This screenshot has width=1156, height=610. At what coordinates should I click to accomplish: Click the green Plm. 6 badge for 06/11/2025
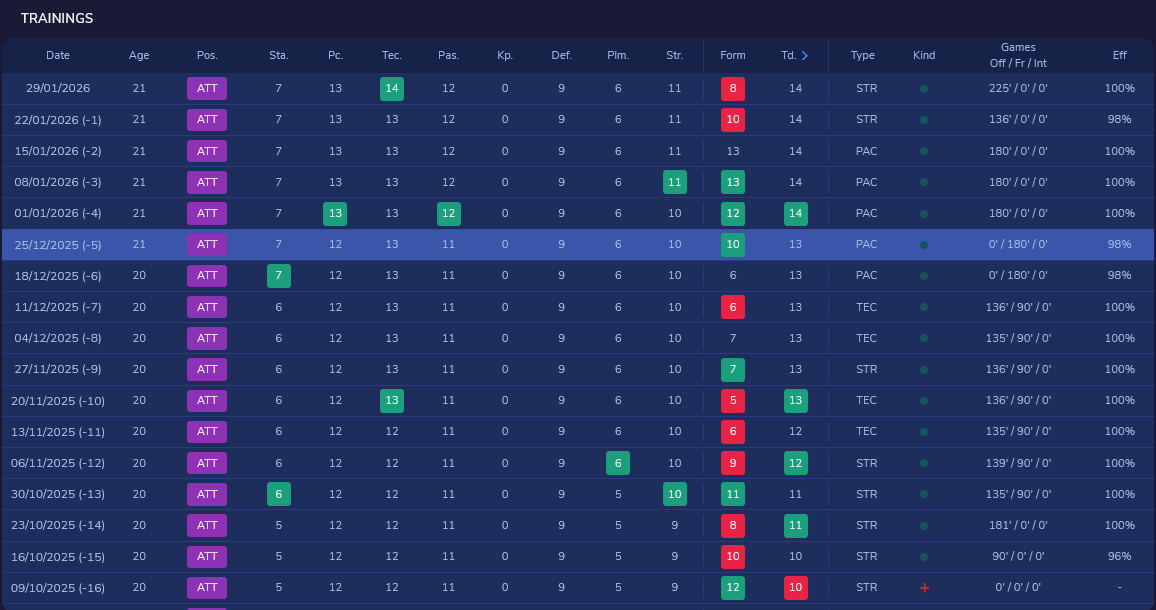coord(618,463)
